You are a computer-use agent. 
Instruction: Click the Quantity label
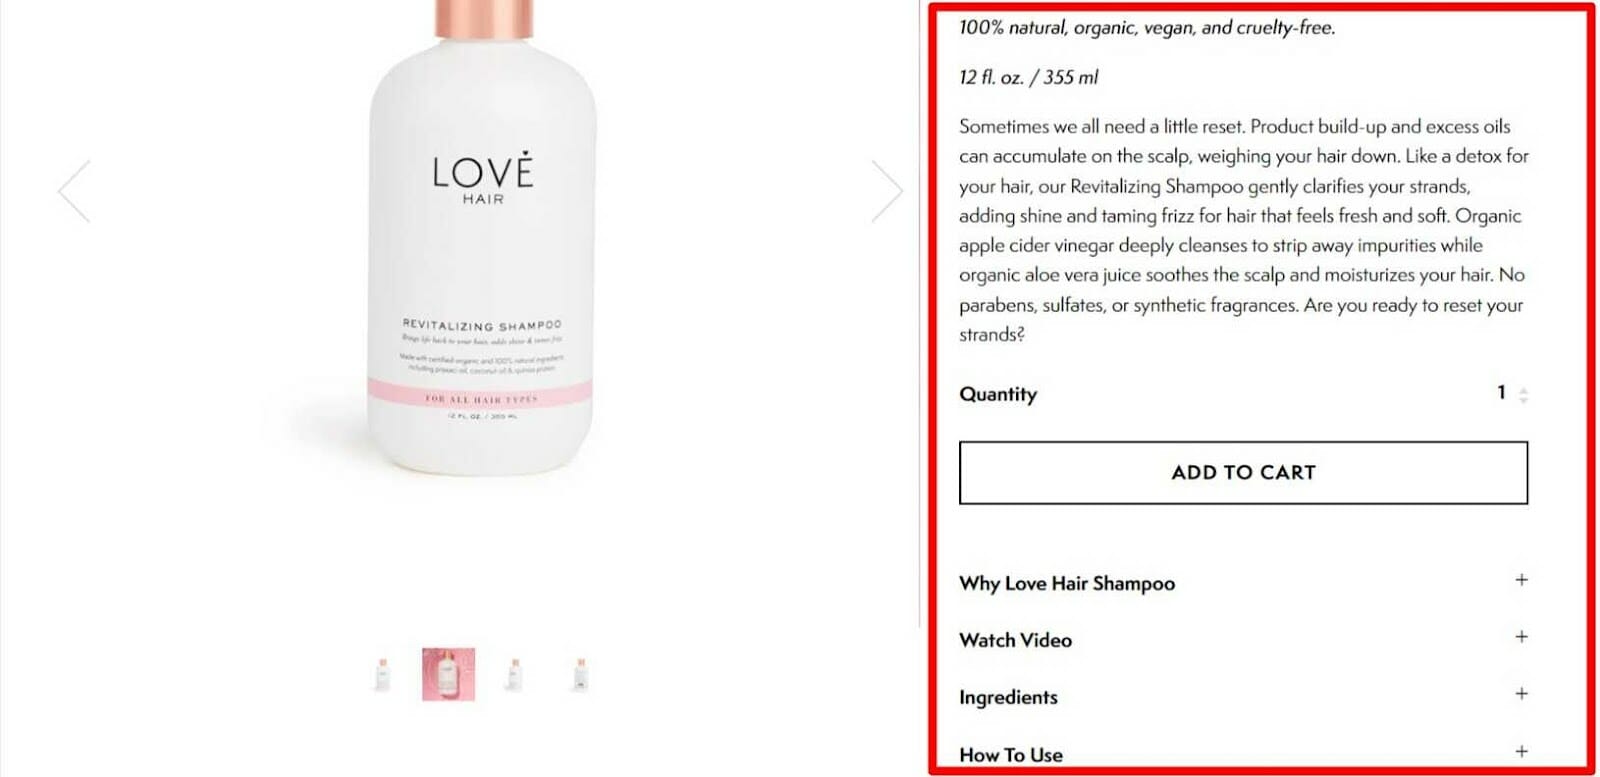click(x=998, y=394)
